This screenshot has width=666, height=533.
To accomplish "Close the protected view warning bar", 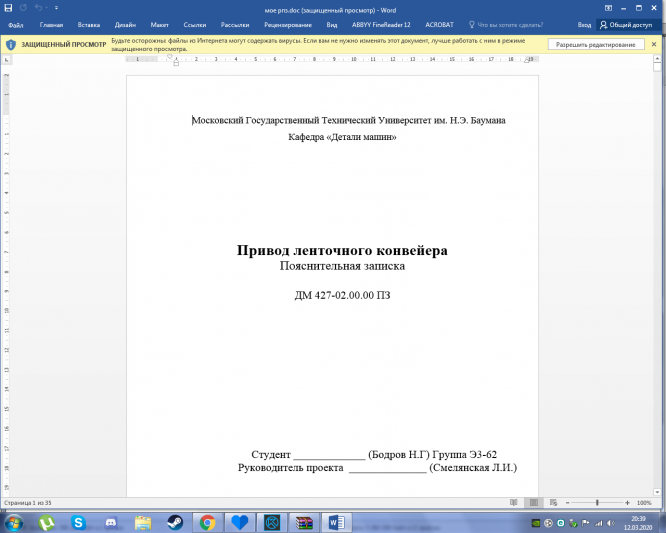I will pos(657,45).
